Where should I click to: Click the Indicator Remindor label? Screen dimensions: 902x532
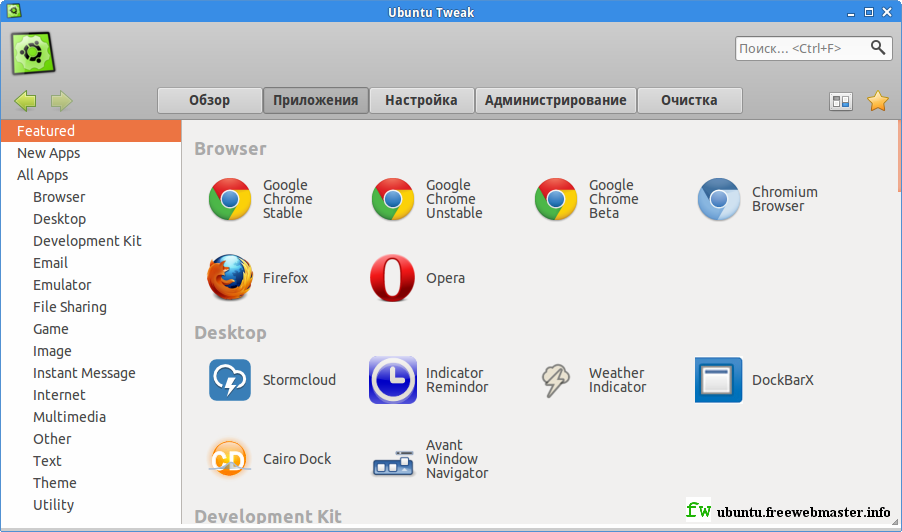tap(457, 380)
